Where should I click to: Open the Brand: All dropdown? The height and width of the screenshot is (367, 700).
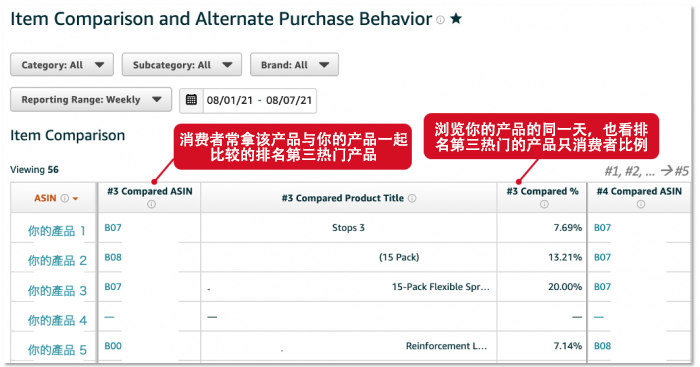[294, 65]
